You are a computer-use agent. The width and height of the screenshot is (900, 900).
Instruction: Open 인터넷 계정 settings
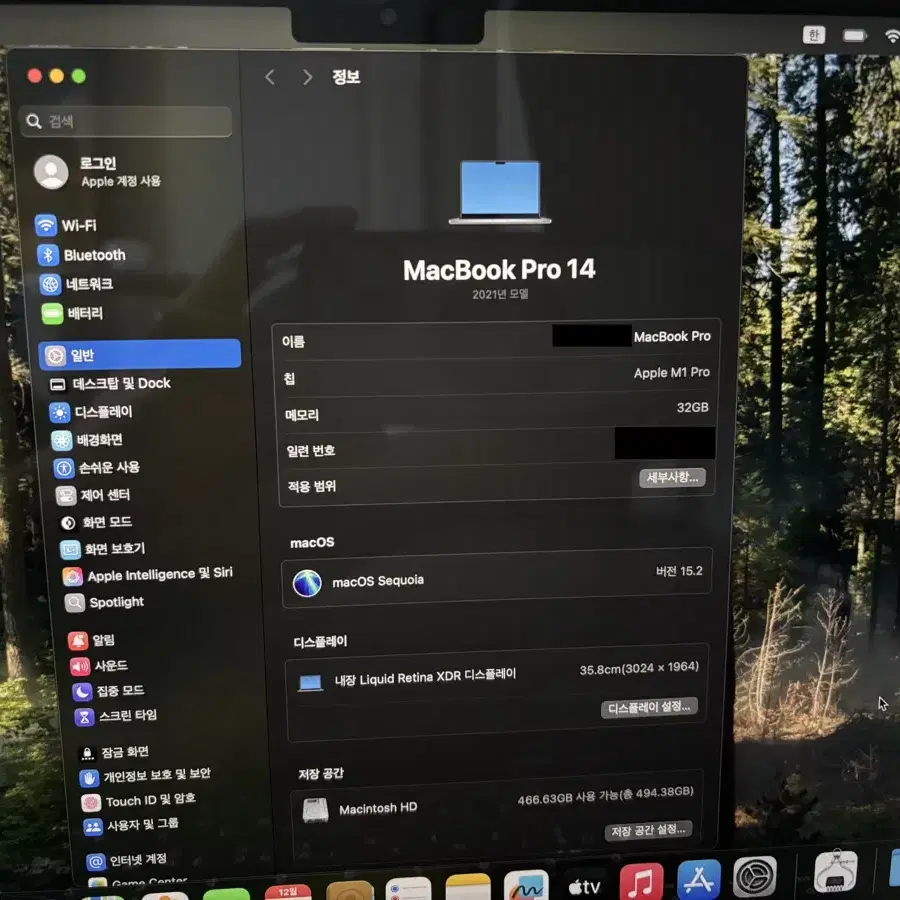coord(127,859)
